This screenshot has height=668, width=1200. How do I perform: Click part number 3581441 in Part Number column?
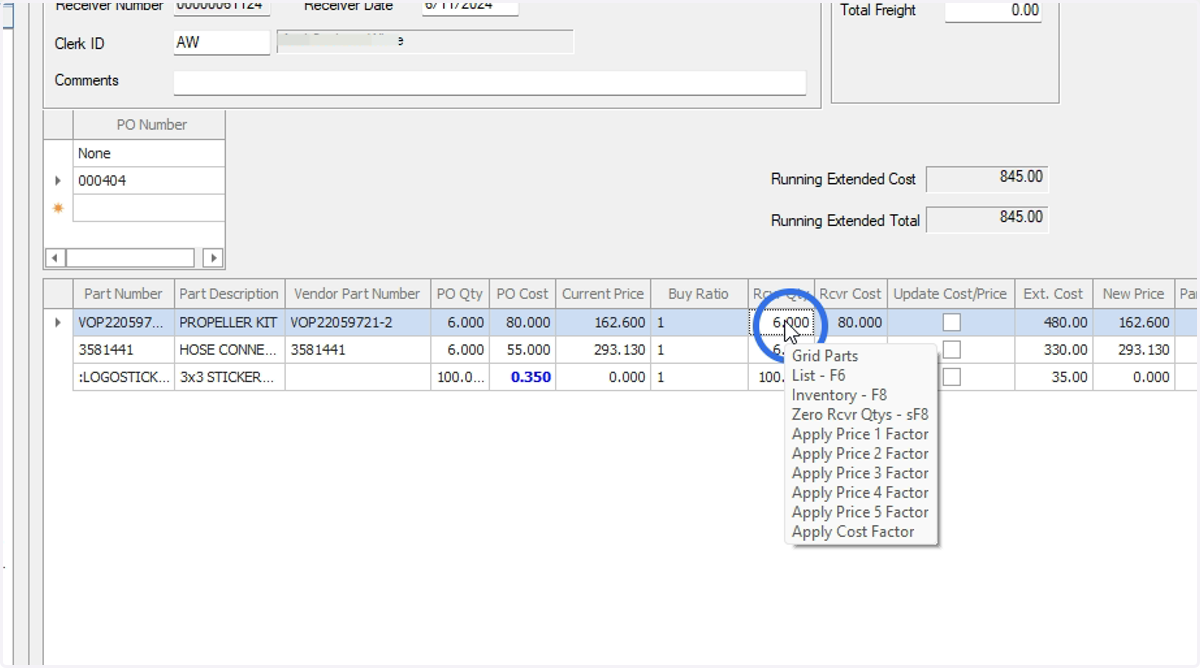click(123, 350)
